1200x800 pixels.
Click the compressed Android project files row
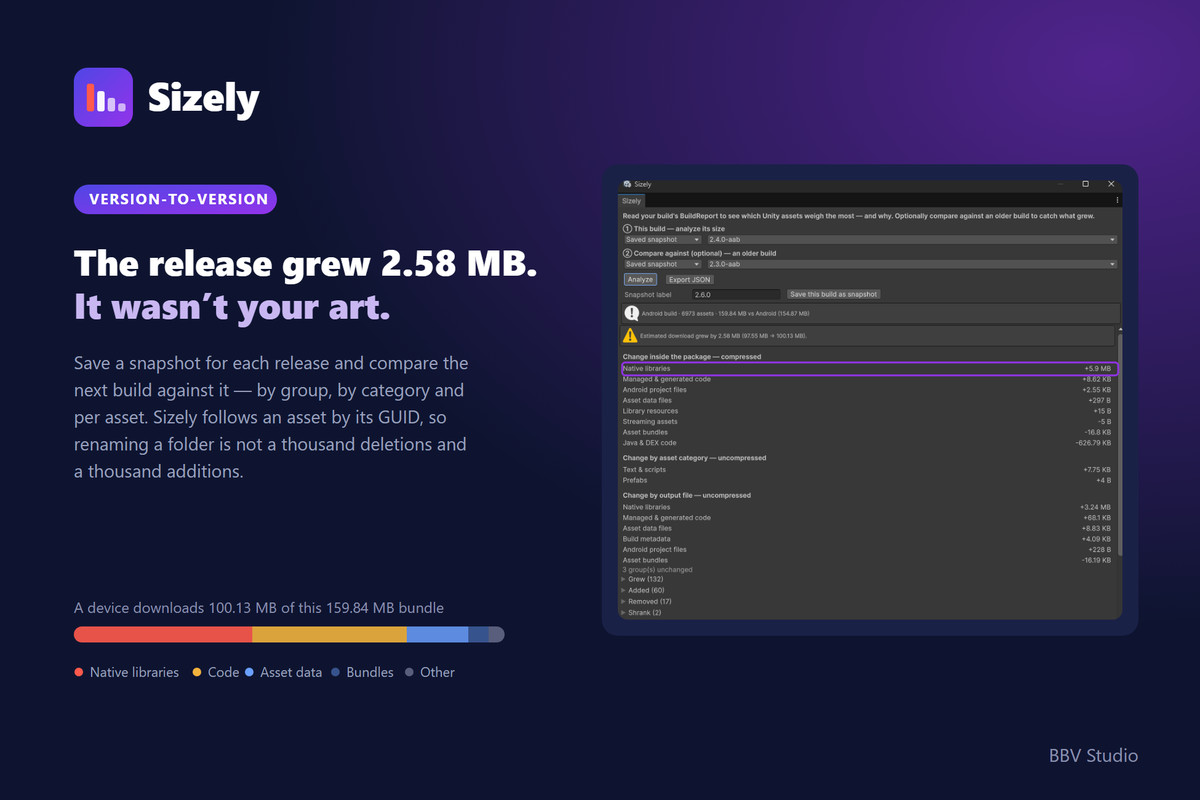click(x=868, y=390)
